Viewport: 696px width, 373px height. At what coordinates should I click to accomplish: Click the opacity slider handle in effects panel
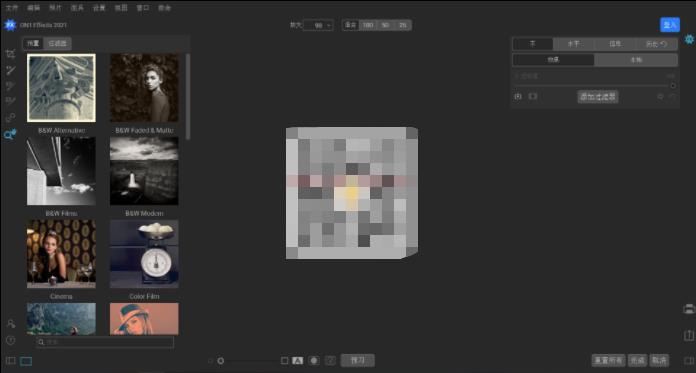tap(673, 86)
